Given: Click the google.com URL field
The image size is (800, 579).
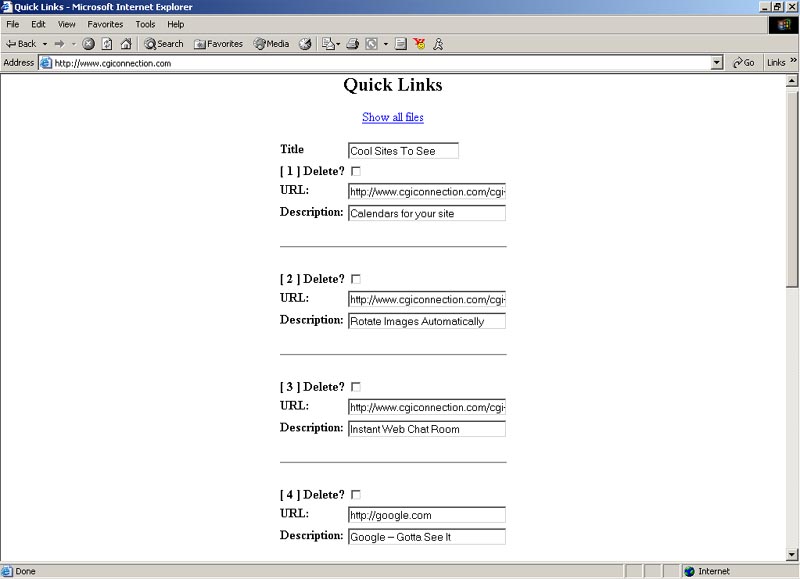Looking at the screenshot, I should (427, 515).
